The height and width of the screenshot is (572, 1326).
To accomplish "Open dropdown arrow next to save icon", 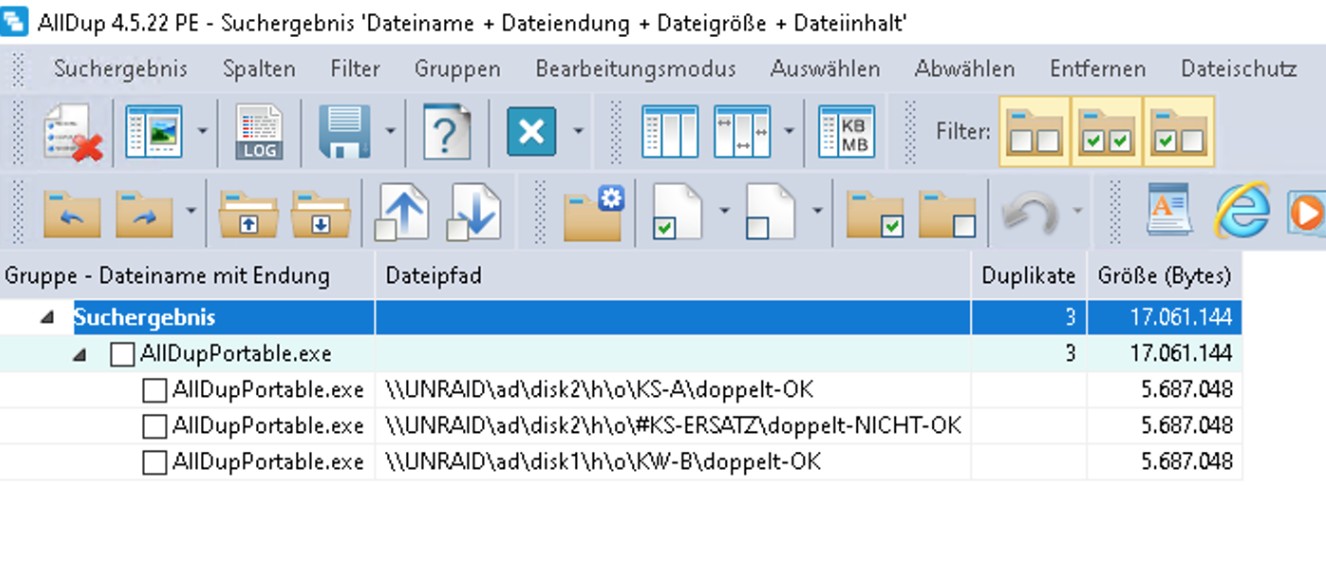I will pyautogui.click(x=390, y=131).
